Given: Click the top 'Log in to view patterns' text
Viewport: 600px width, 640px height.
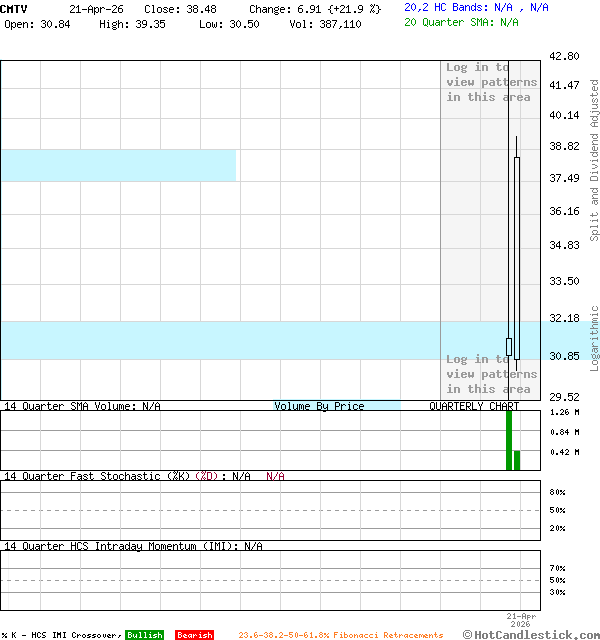Looking at the screenshot, I should 491,82.
